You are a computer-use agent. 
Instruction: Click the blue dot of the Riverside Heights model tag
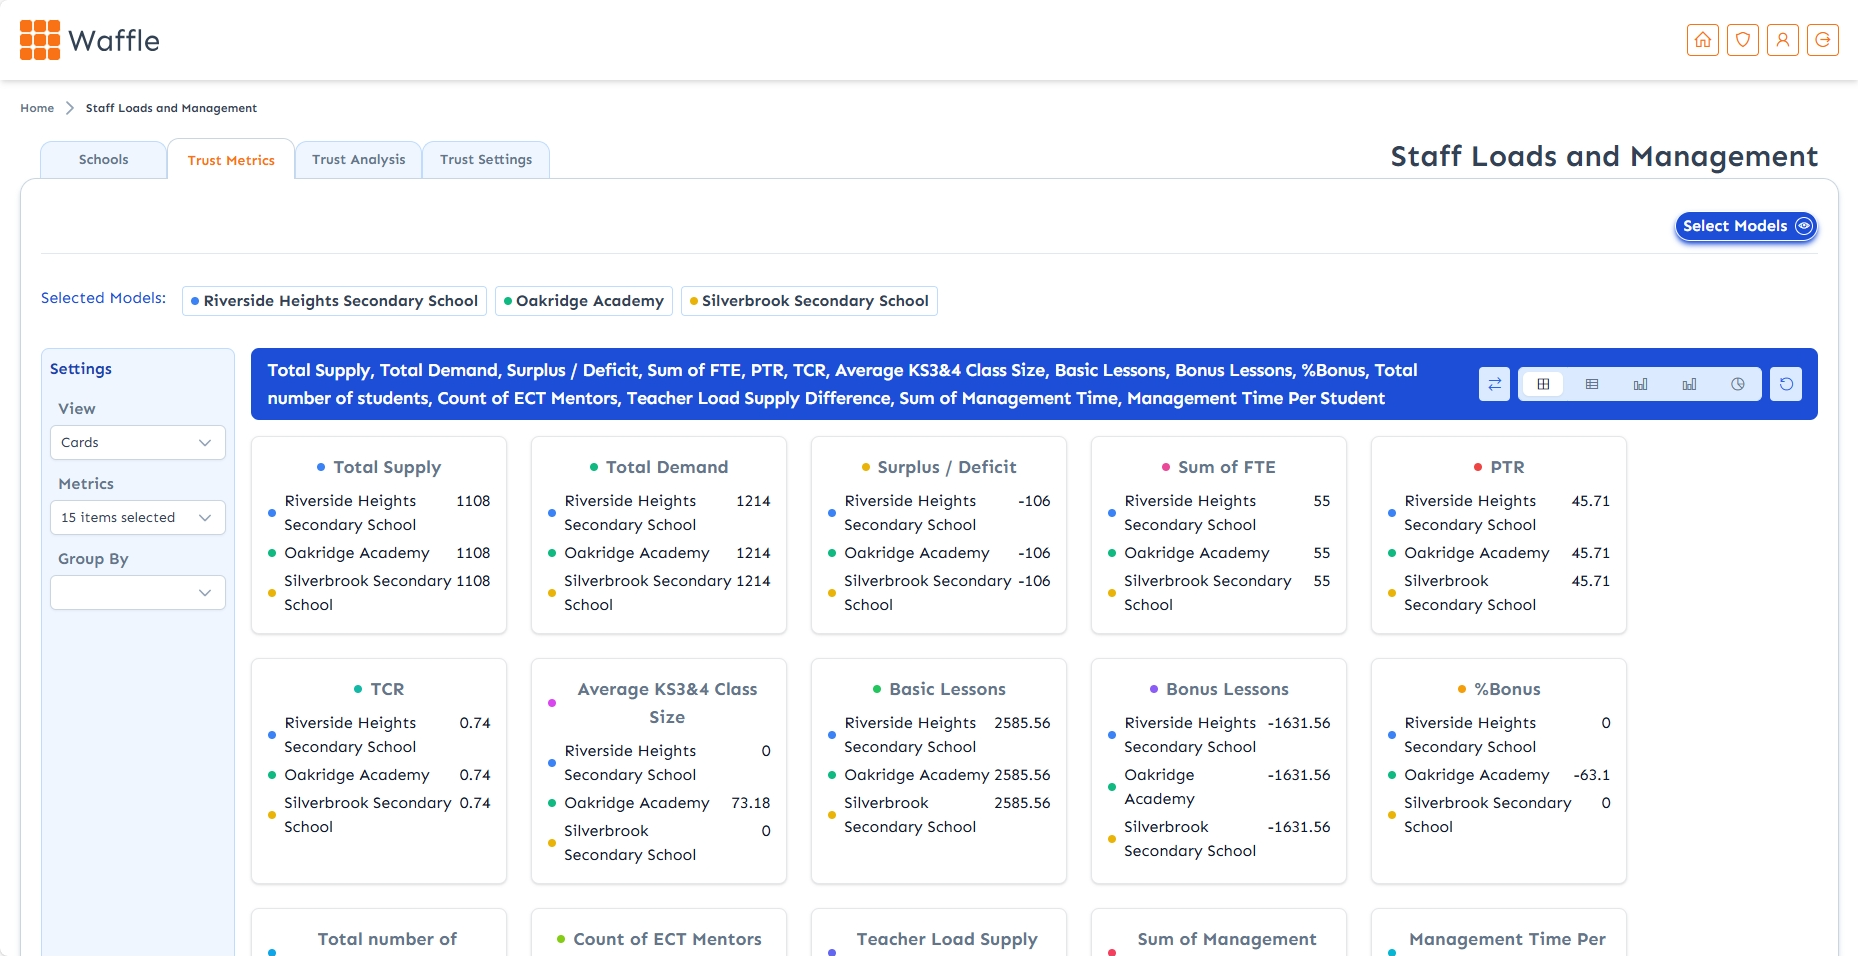click(195, 301)
